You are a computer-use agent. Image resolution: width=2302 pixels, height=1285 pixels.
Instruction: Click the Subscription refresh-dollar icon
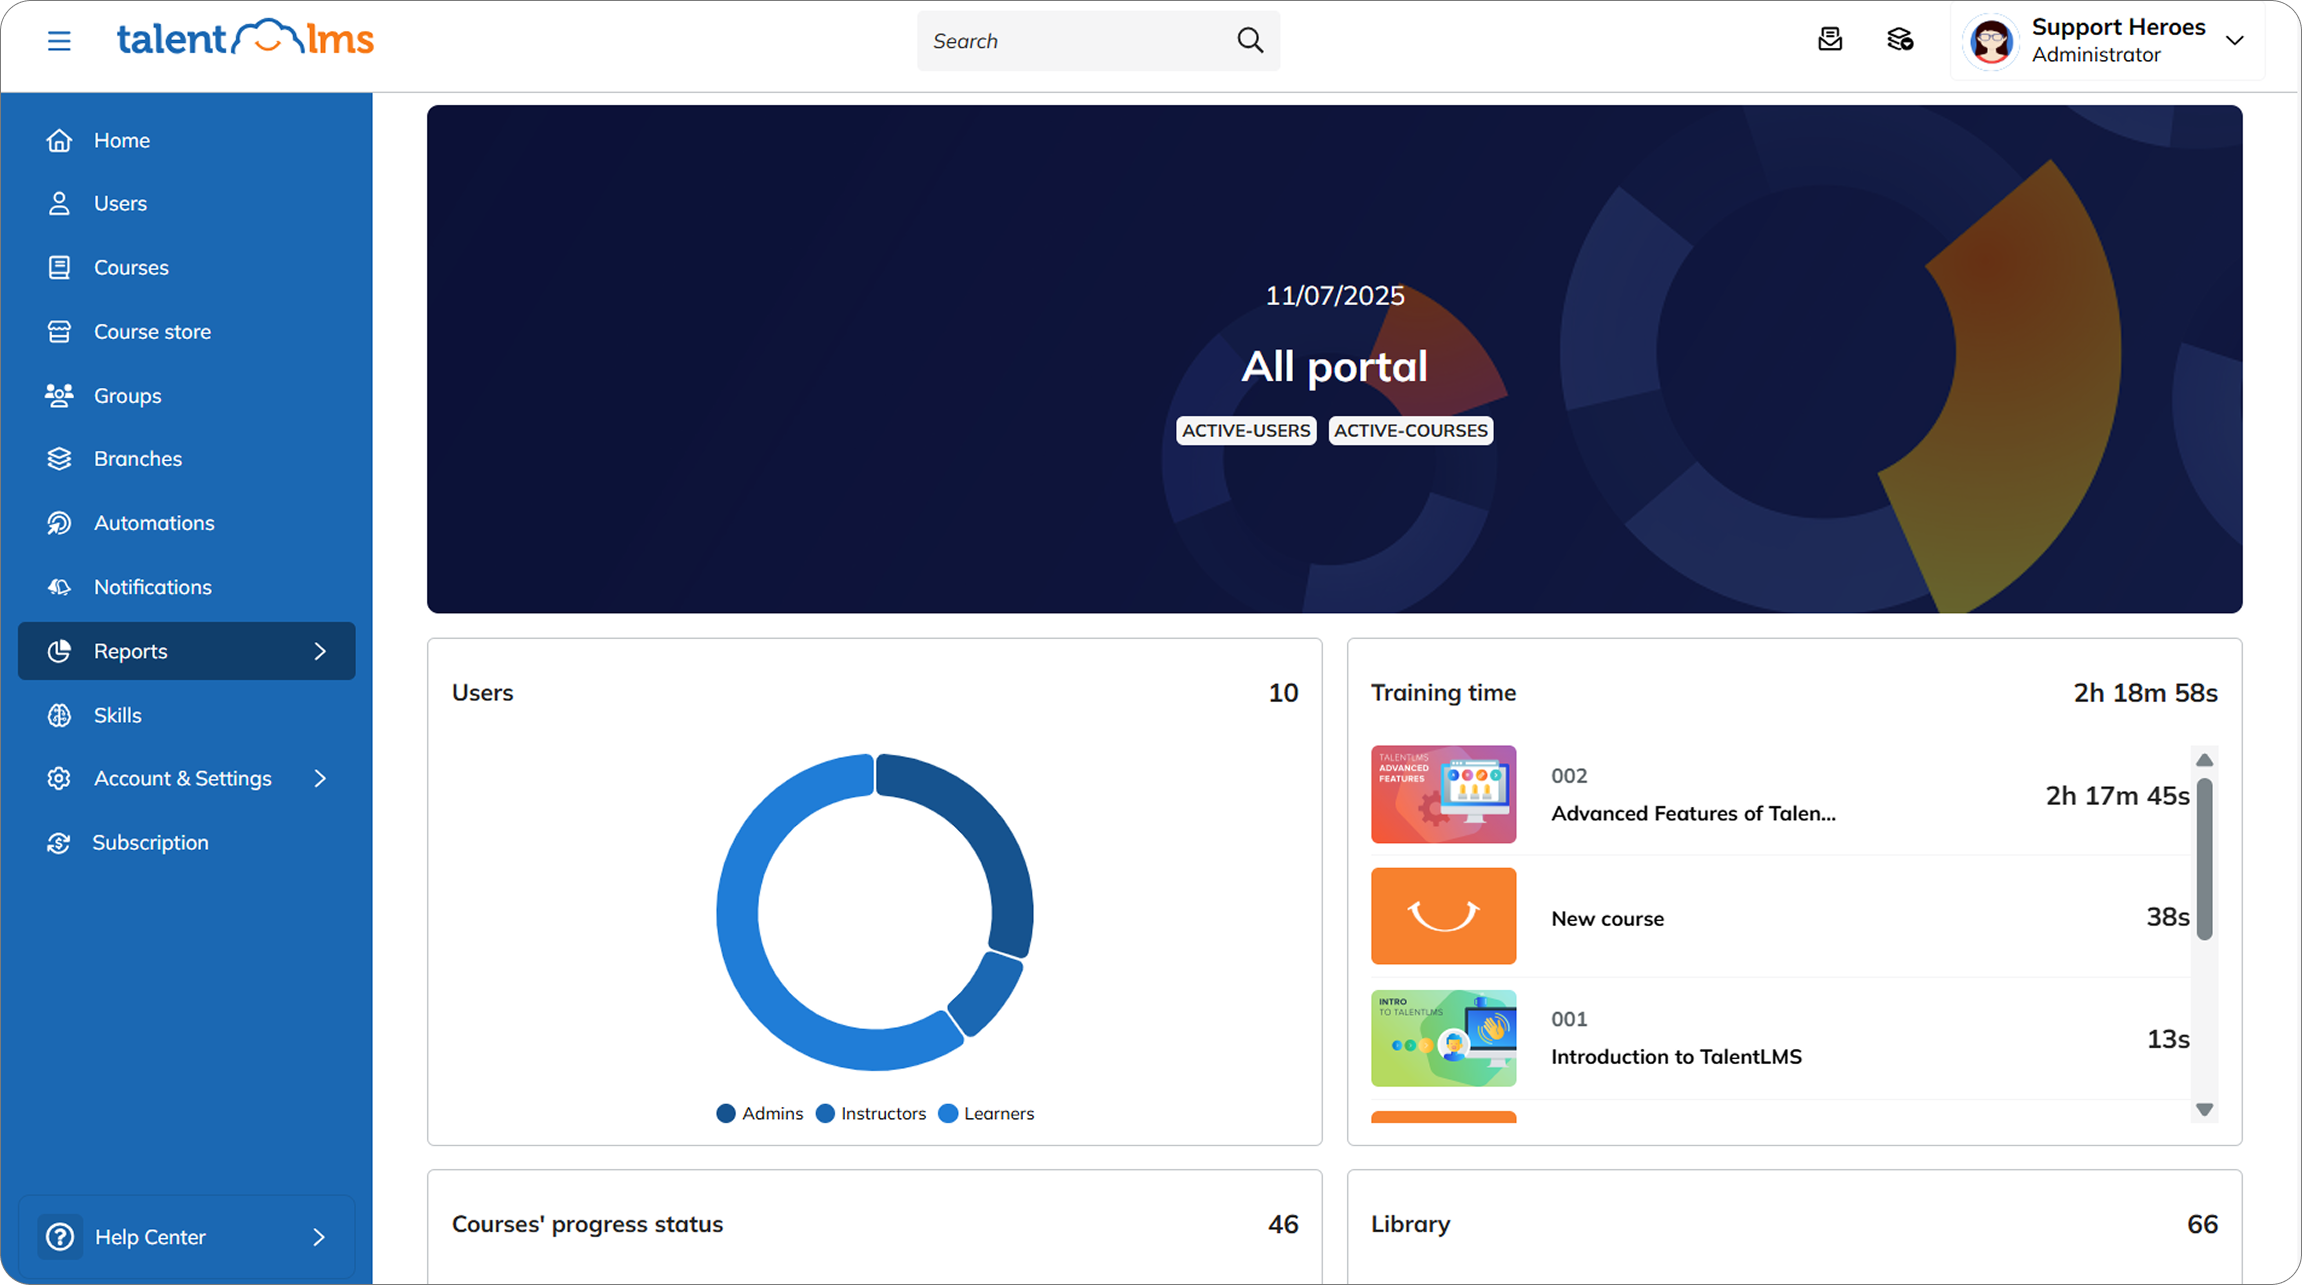[59, 843]
